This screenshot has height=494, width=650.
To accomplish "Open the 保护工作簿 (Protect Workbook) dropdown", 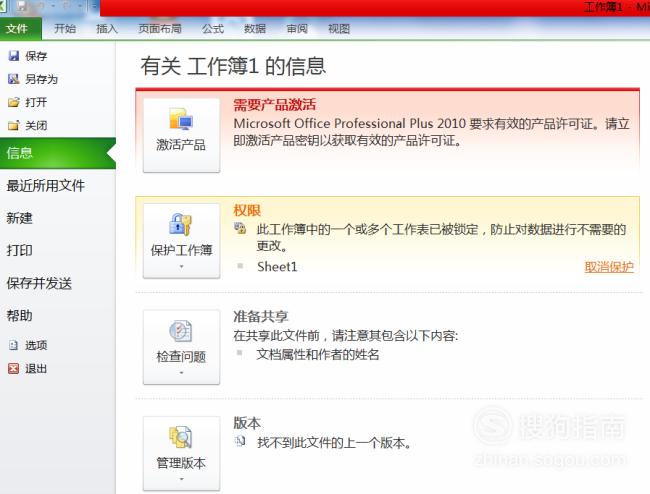I will 181,240.
